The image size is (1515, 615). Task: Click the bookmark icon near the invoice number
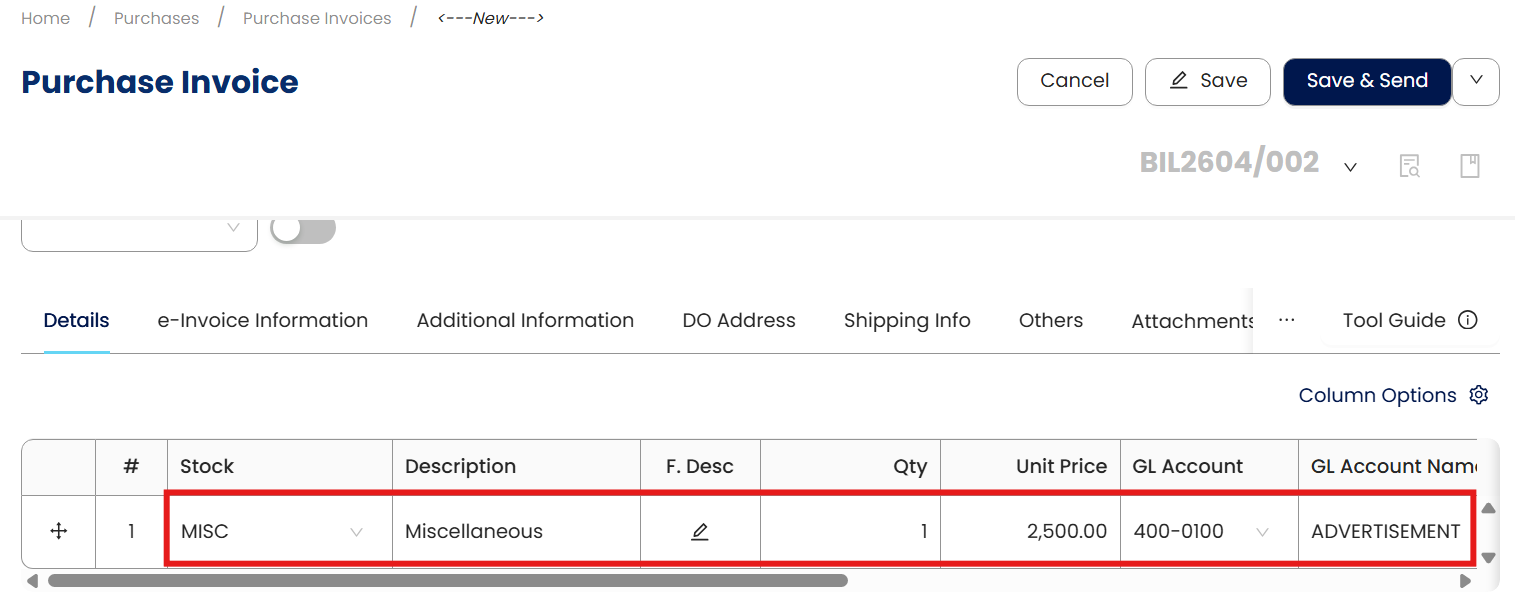[x=1469, y=166]
